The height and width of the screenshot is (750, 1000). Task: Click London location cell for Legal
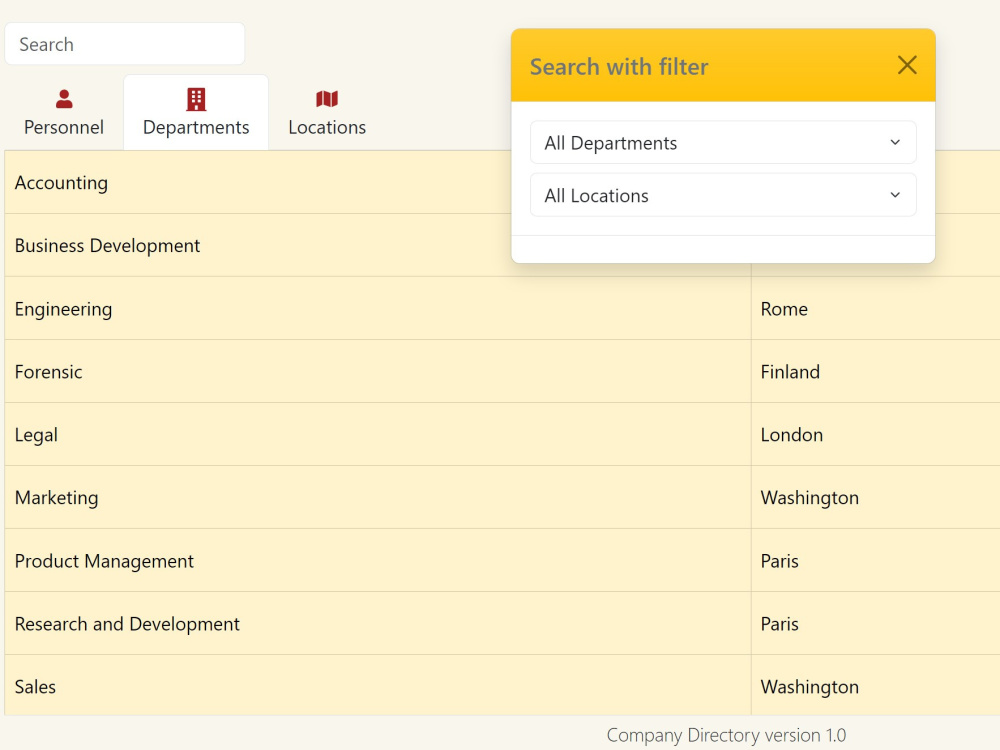coord(875,435)
